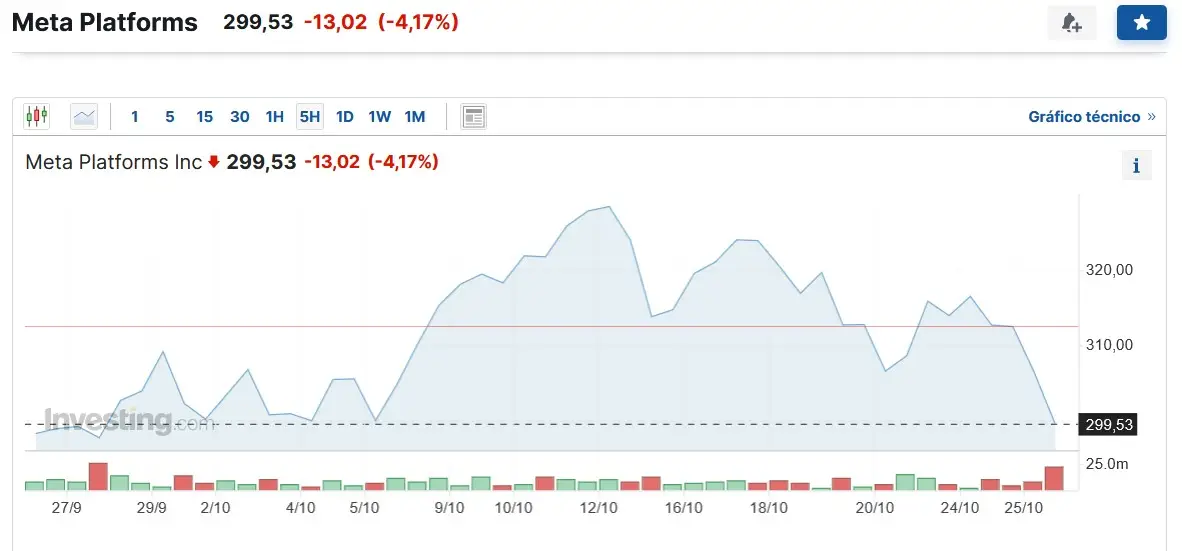Click the red down arrow beside Meta Platforms Inc
1182x551 pixels.
pyautogui.click(x=214, y=161)
